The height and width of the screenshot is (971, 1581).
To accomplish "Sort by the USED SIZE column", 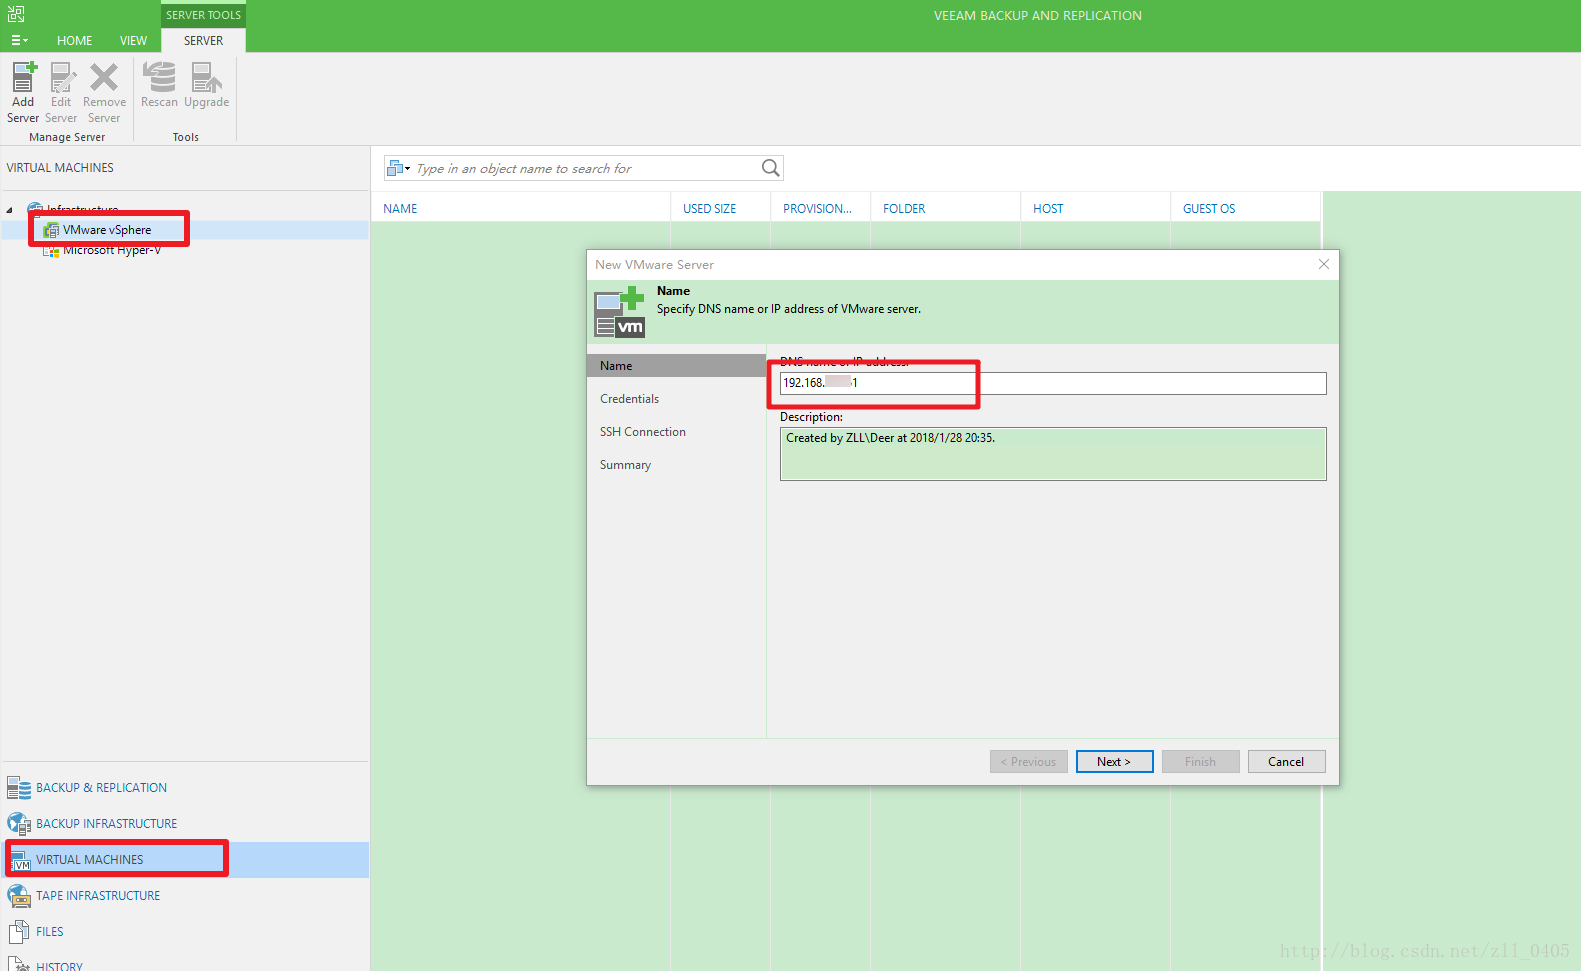I will click(x=720, y=208).
